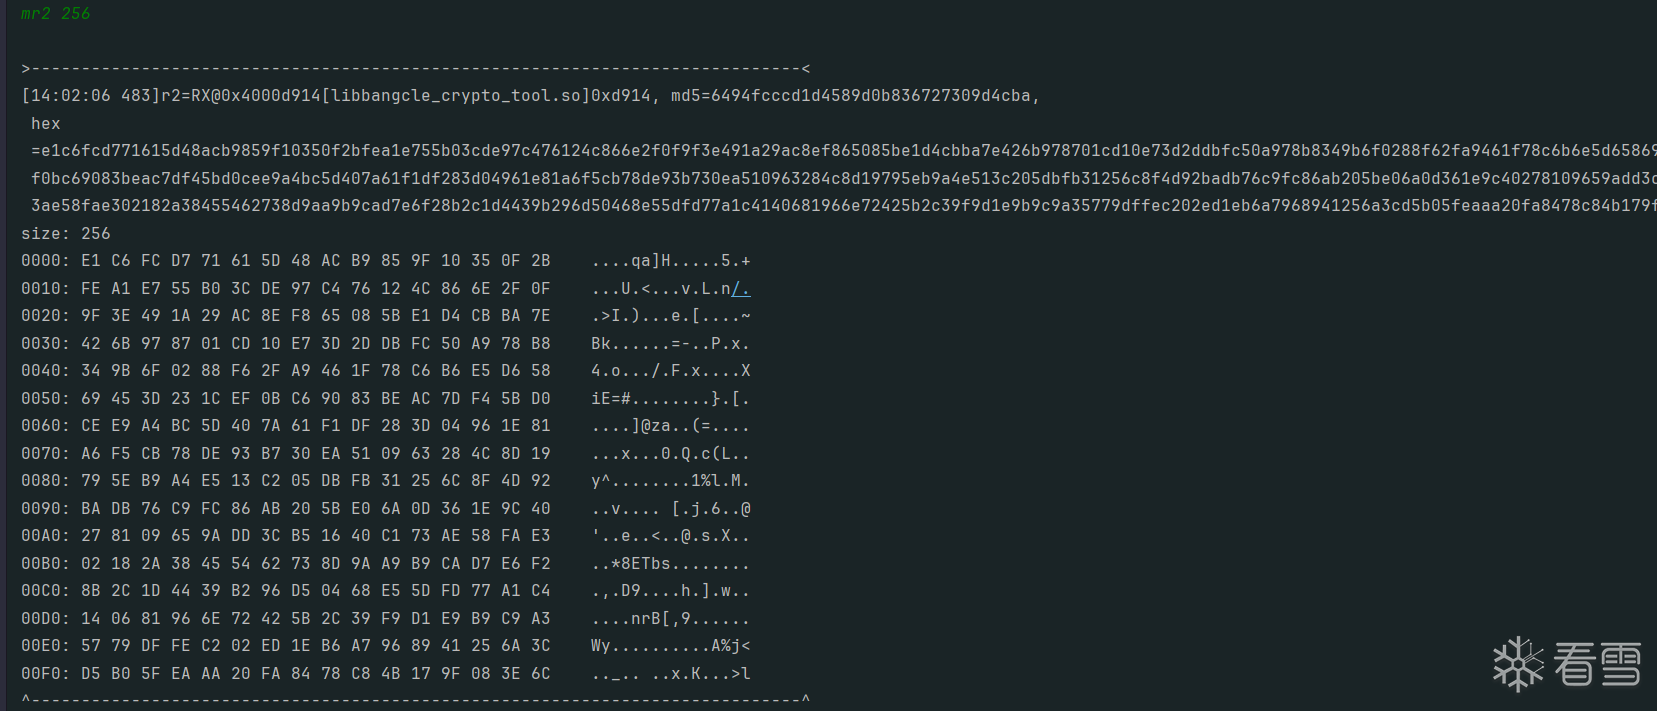Click the ASCII text "....qa]H.....5.+"
Viewport: 1657px width, 711px height.
coord(670,261)
